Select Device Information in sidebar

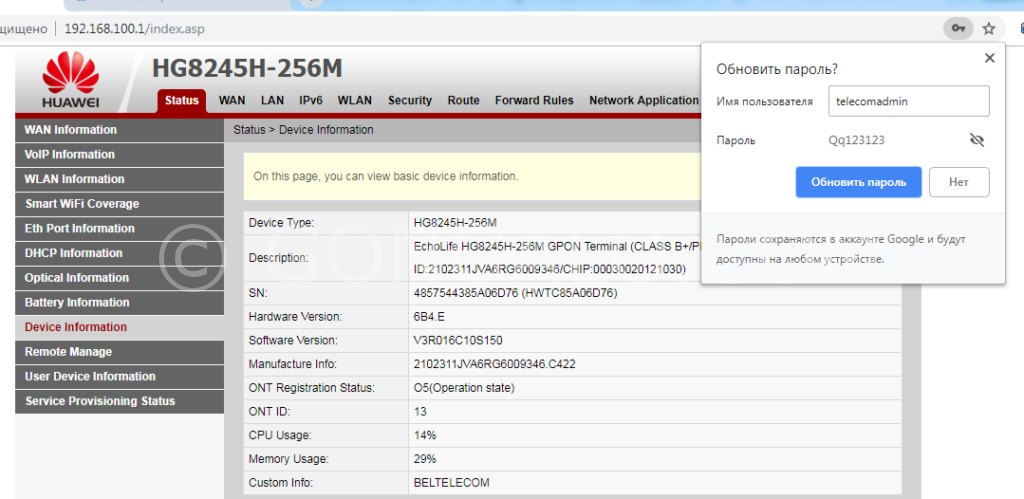120,327
